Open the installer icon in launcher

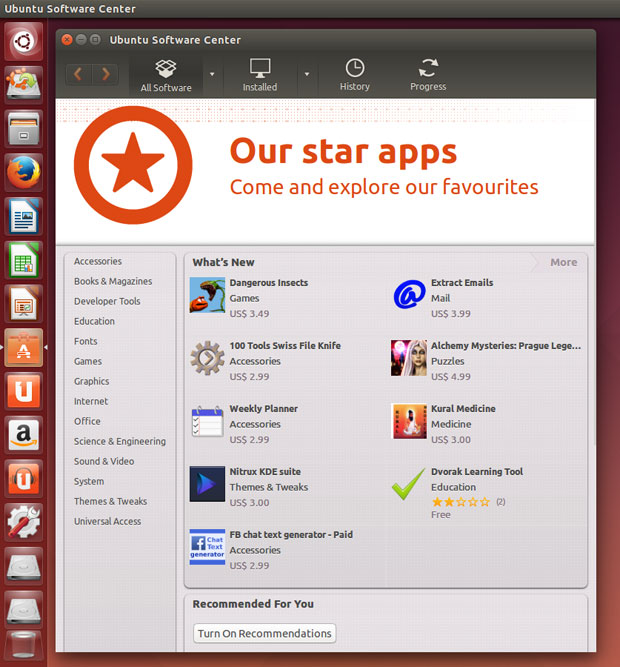pos(23,85)
